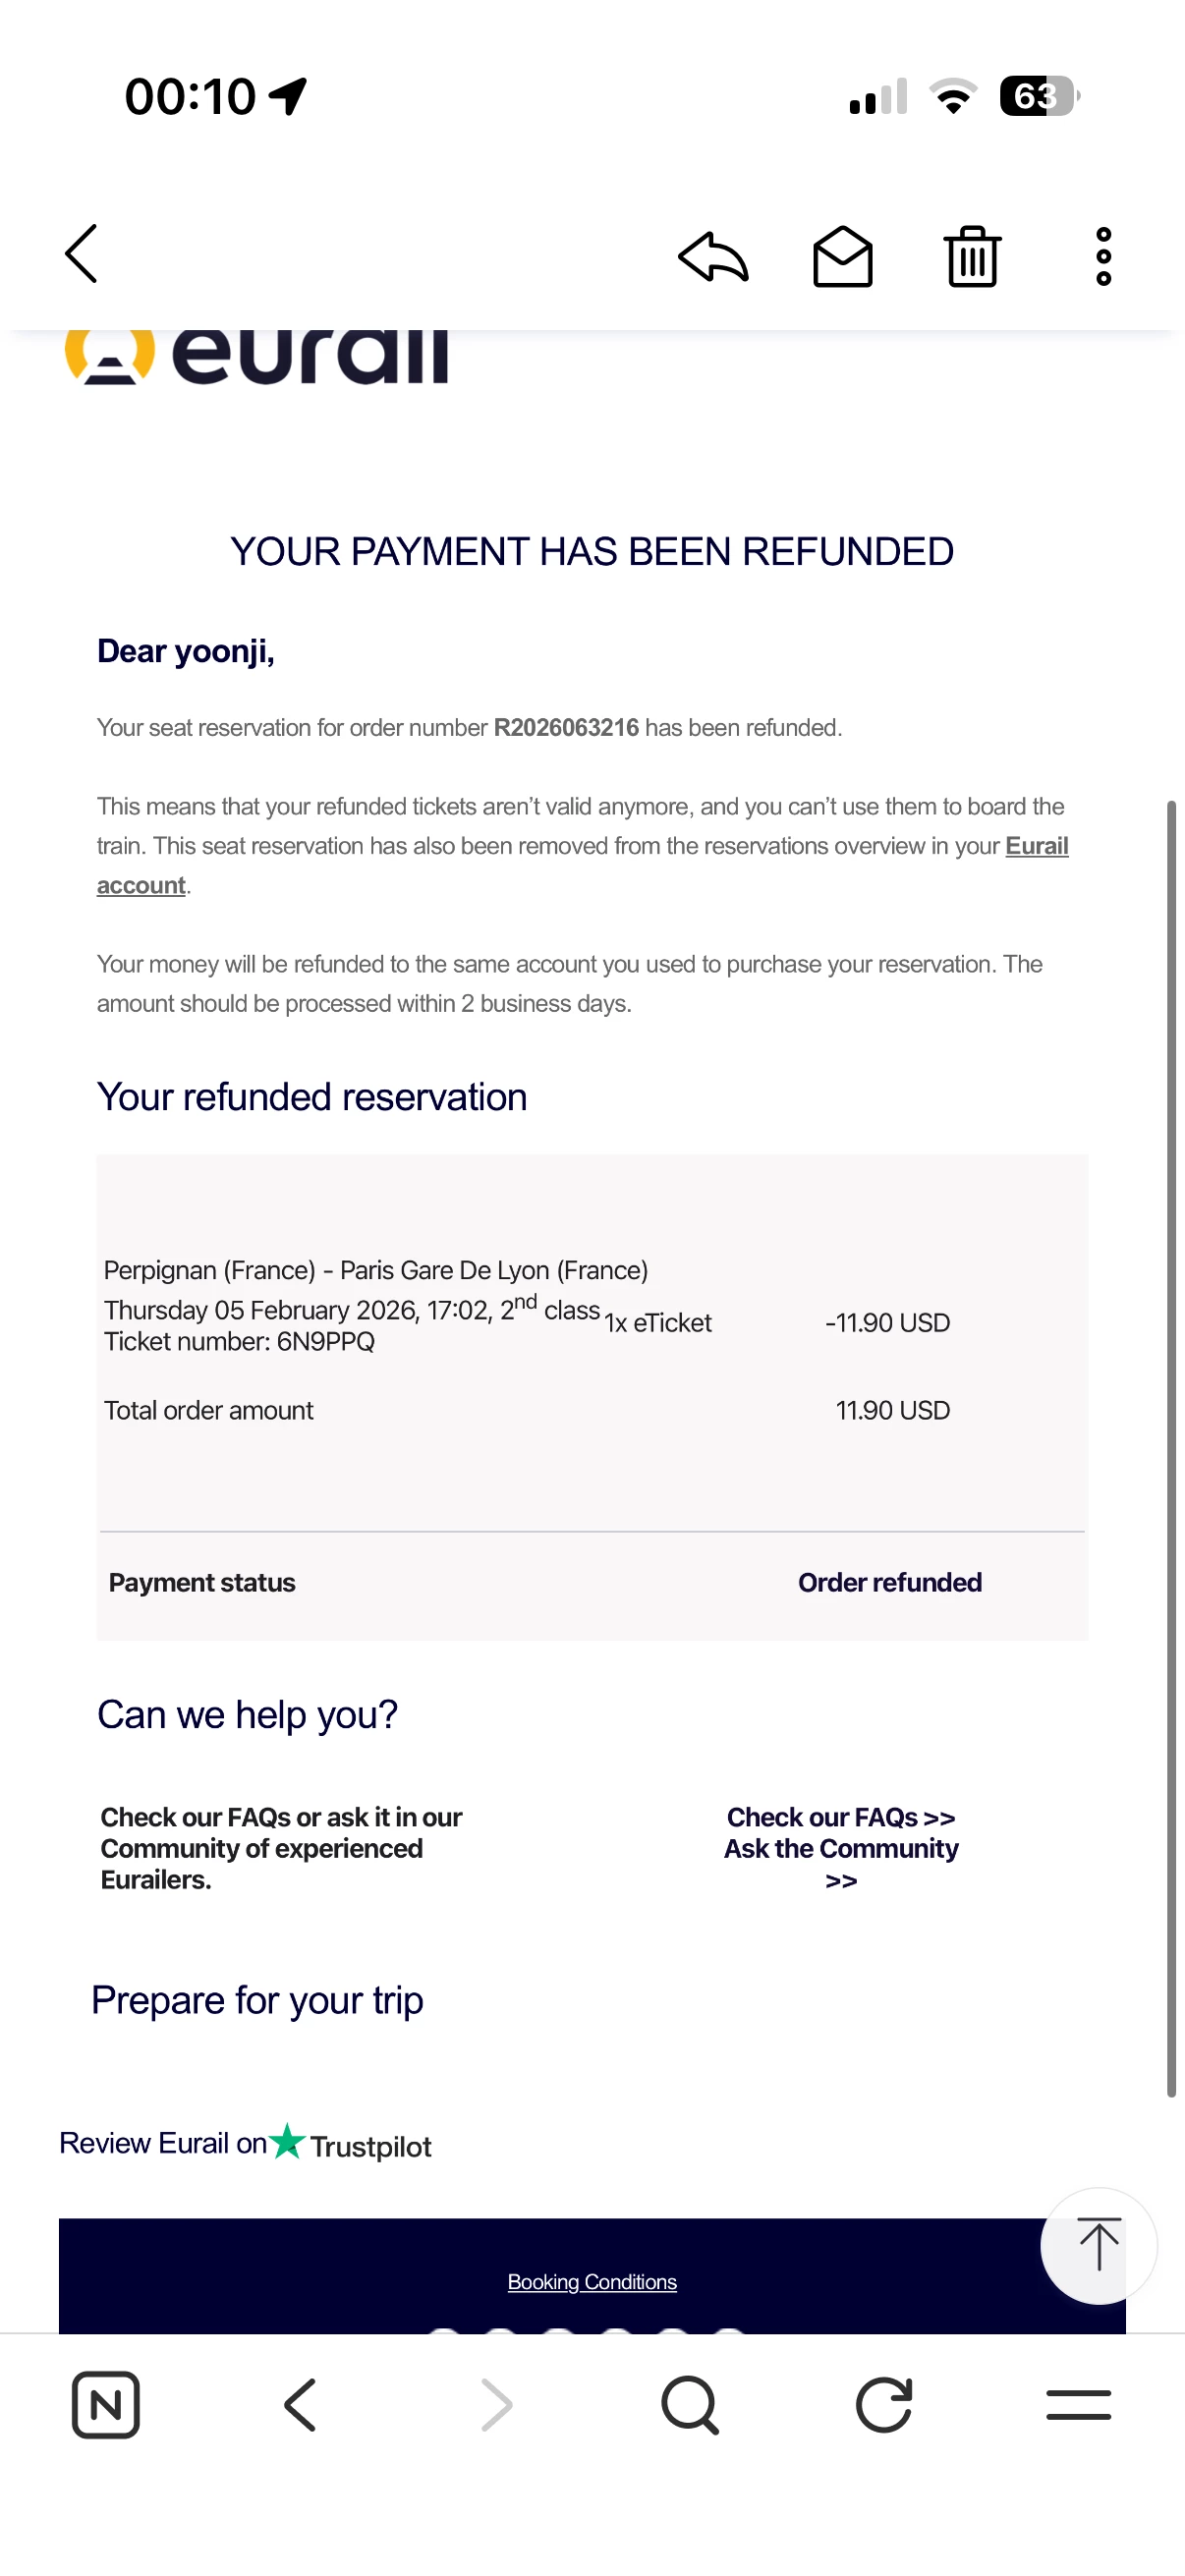Open the three-dot more options menu

(1103, 257)
